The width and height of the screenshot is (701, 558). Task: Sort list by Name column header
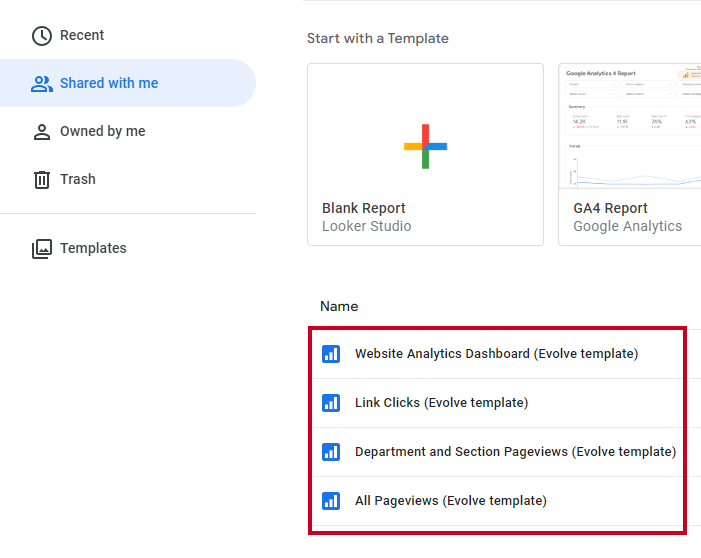pyautogui.click(x=339, y=306)
